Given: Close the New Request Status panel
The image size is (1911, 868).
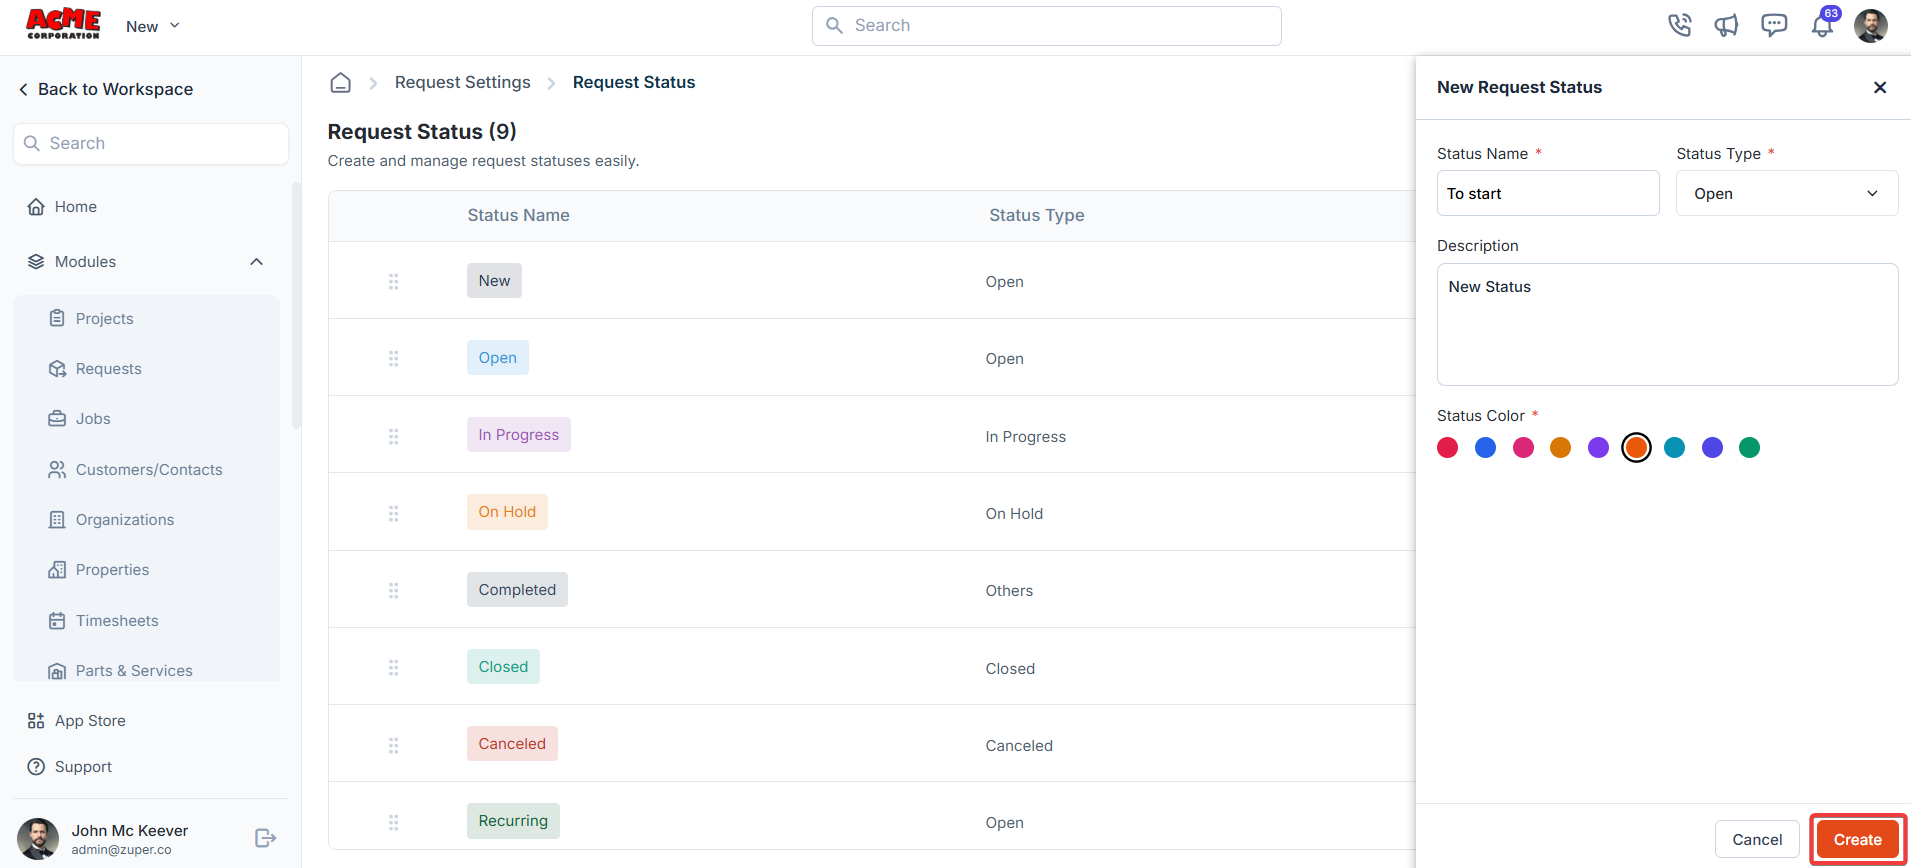Looking at the screenshot, I should point(1880,88).
